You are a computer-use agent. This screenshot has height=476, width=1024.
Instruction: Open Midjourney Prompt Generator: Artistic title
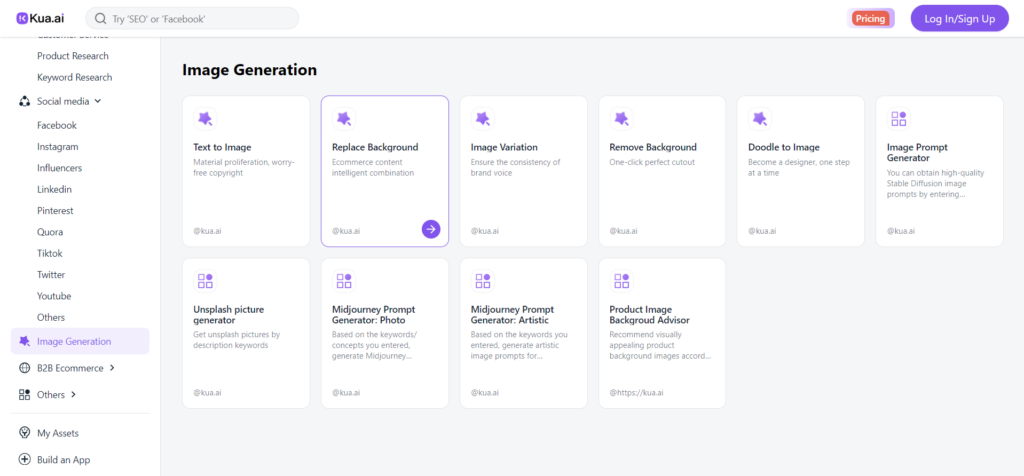click(x=512, y=315)
